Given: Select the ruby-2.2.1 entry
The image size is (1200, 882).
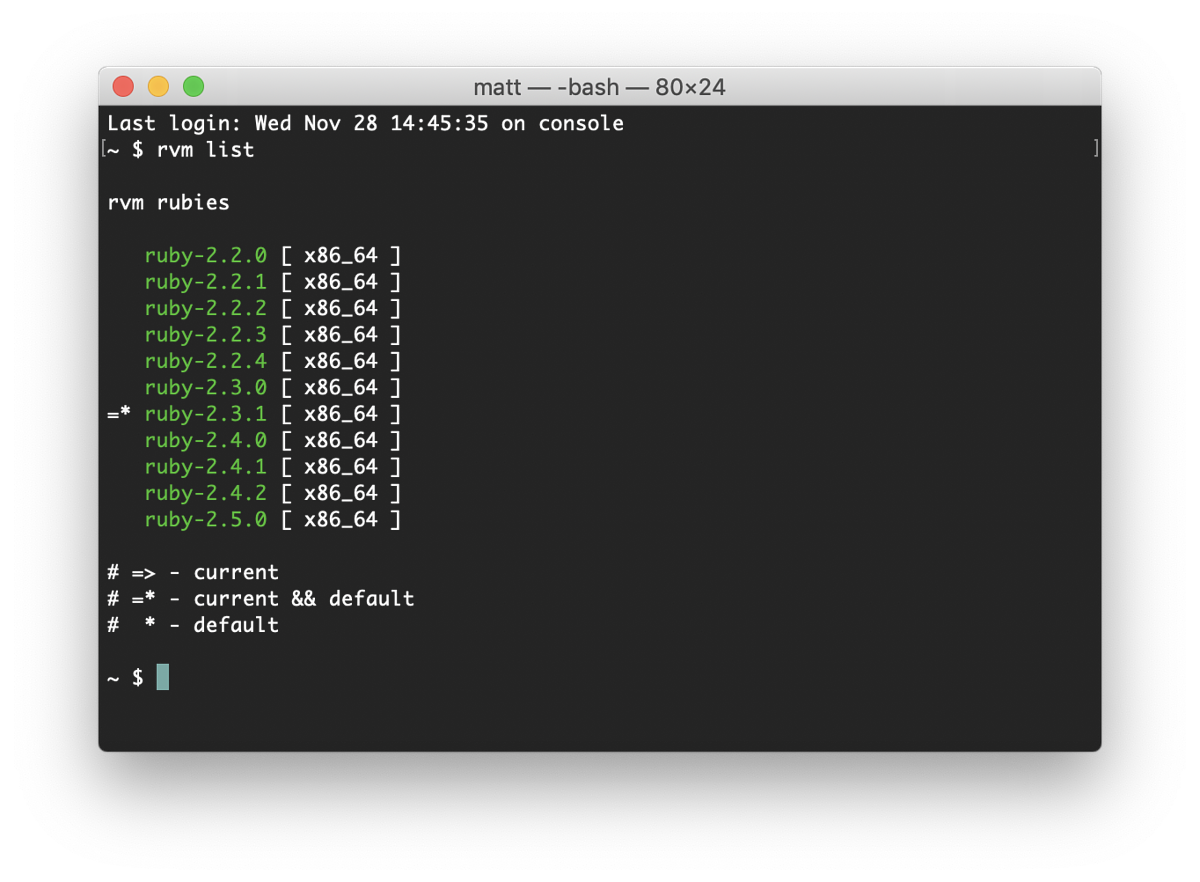Looking at the screenshot, I should (x=207, y=282).
